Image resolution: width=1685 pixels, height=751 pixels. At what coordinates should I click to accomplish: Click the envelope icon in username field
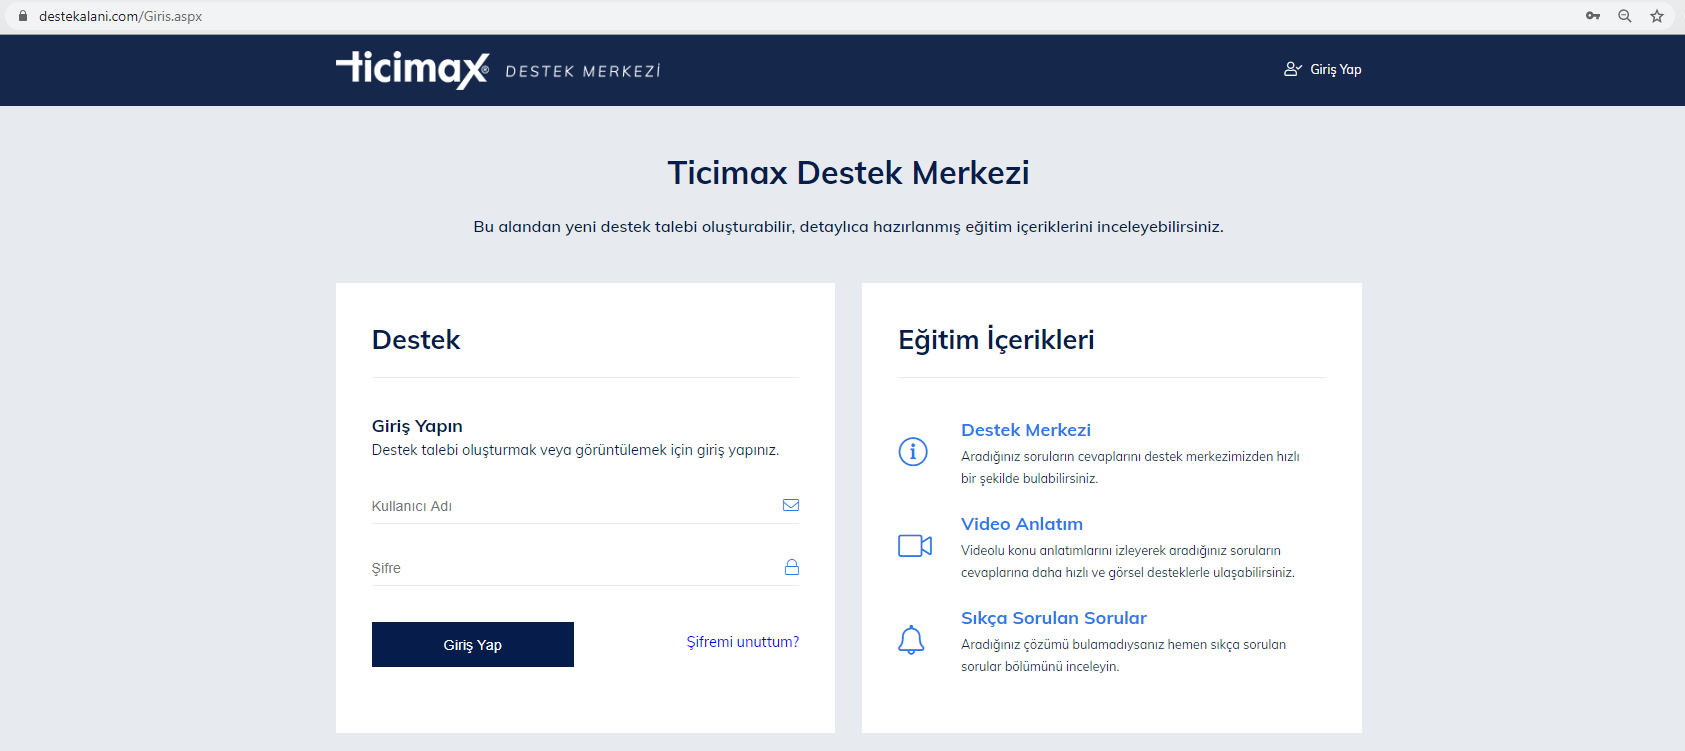tap(791, 505)
